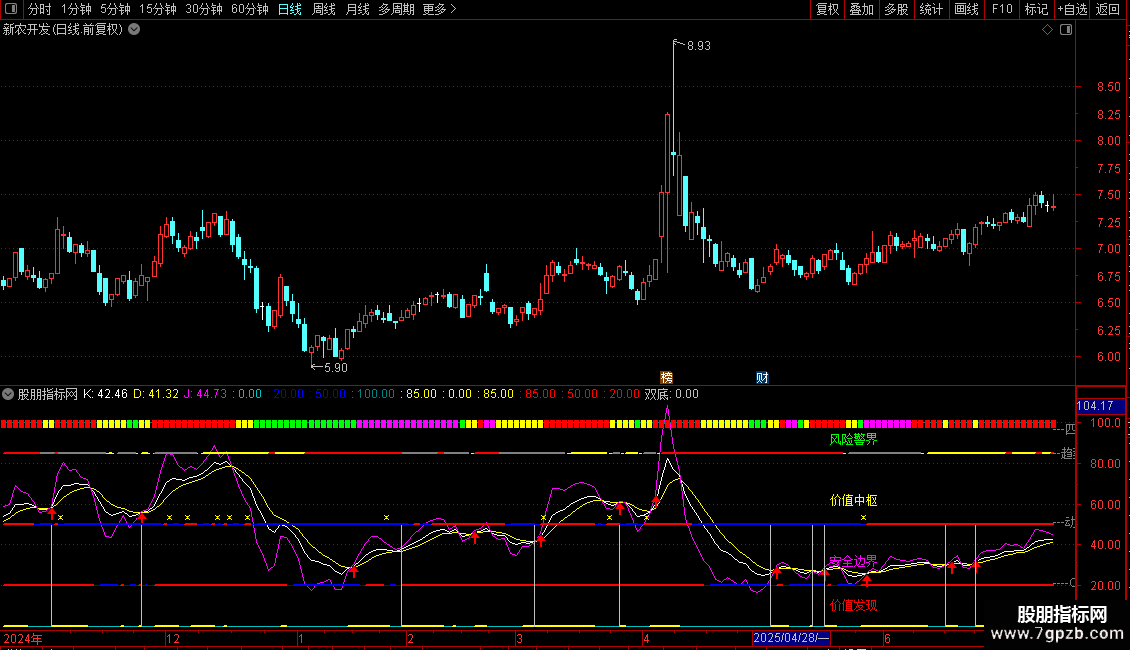This screenshot has width=1130, height=650.
Task: Open the 多周期 multi-period view
Action: click(396, 9)
